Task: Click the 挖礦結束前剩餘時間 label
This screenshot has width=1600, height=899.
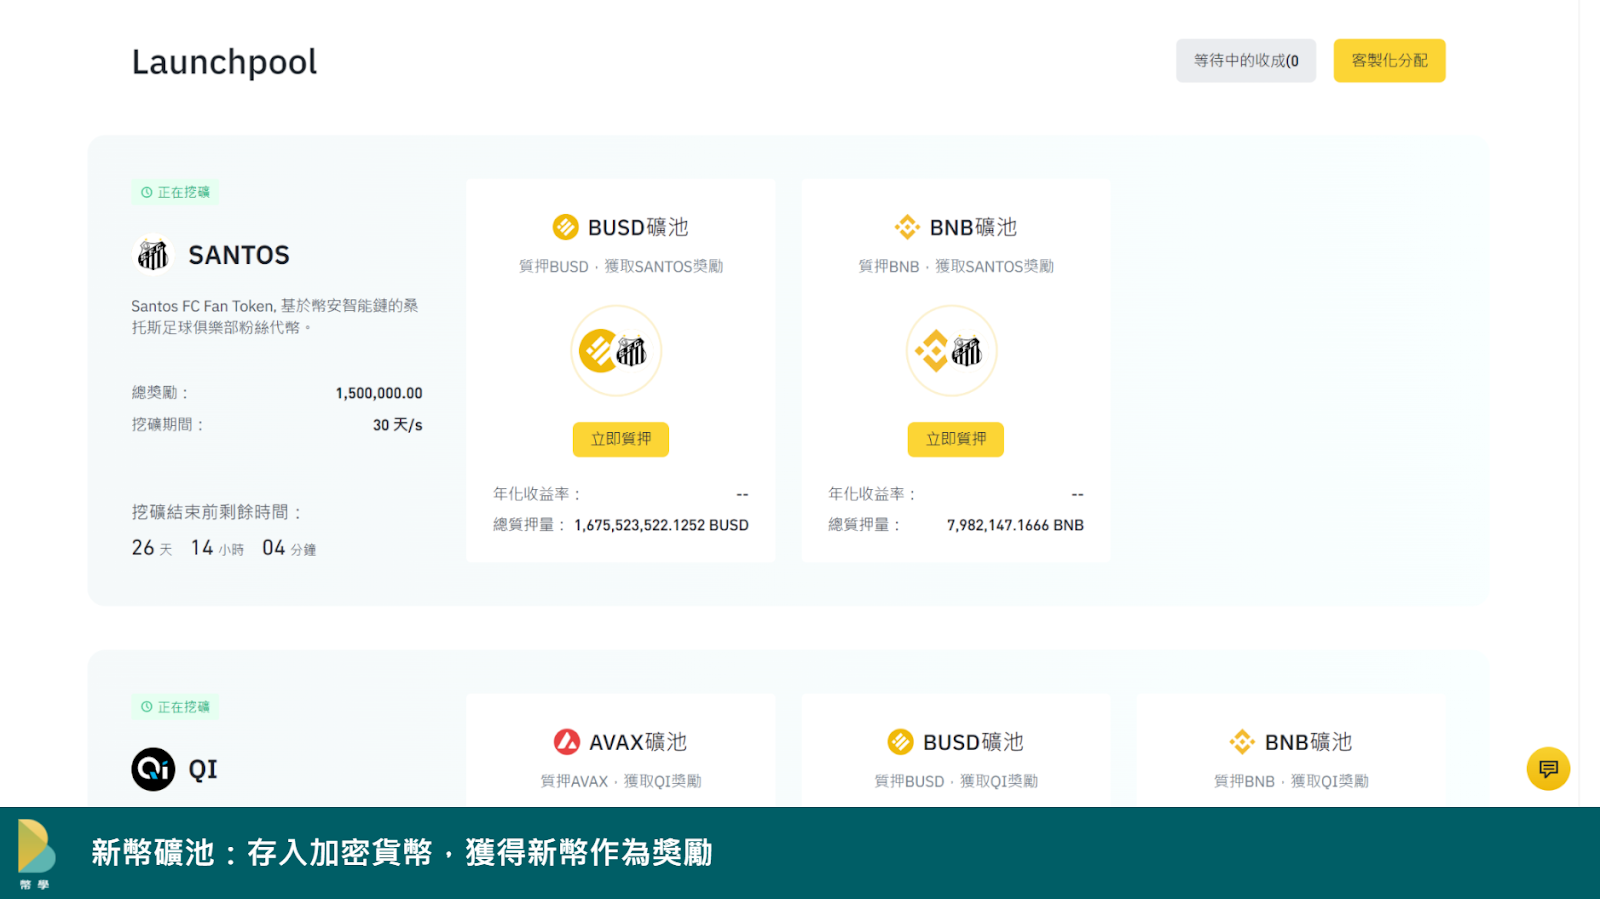Action: coord(217,512)
